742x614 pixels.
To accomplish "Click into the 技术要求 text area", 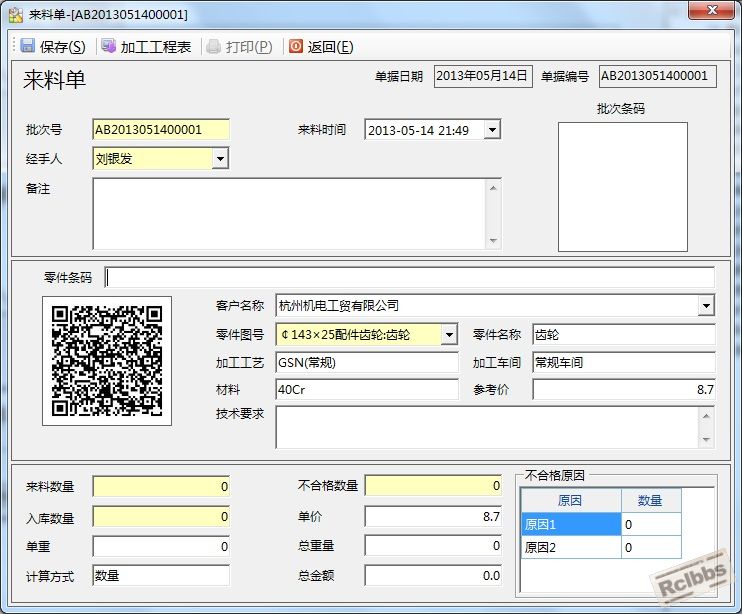I will 487,427.
